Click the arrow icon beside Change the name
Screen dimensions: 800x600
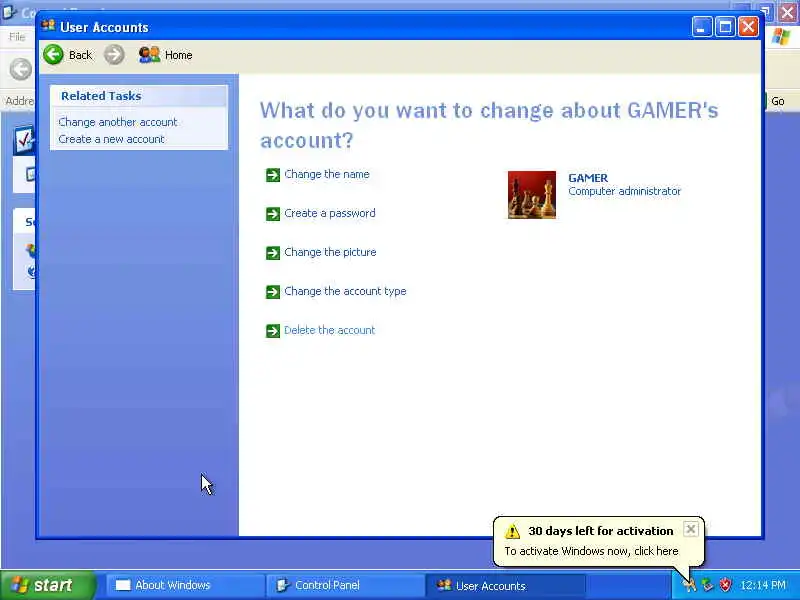click(x=273, y=175)
